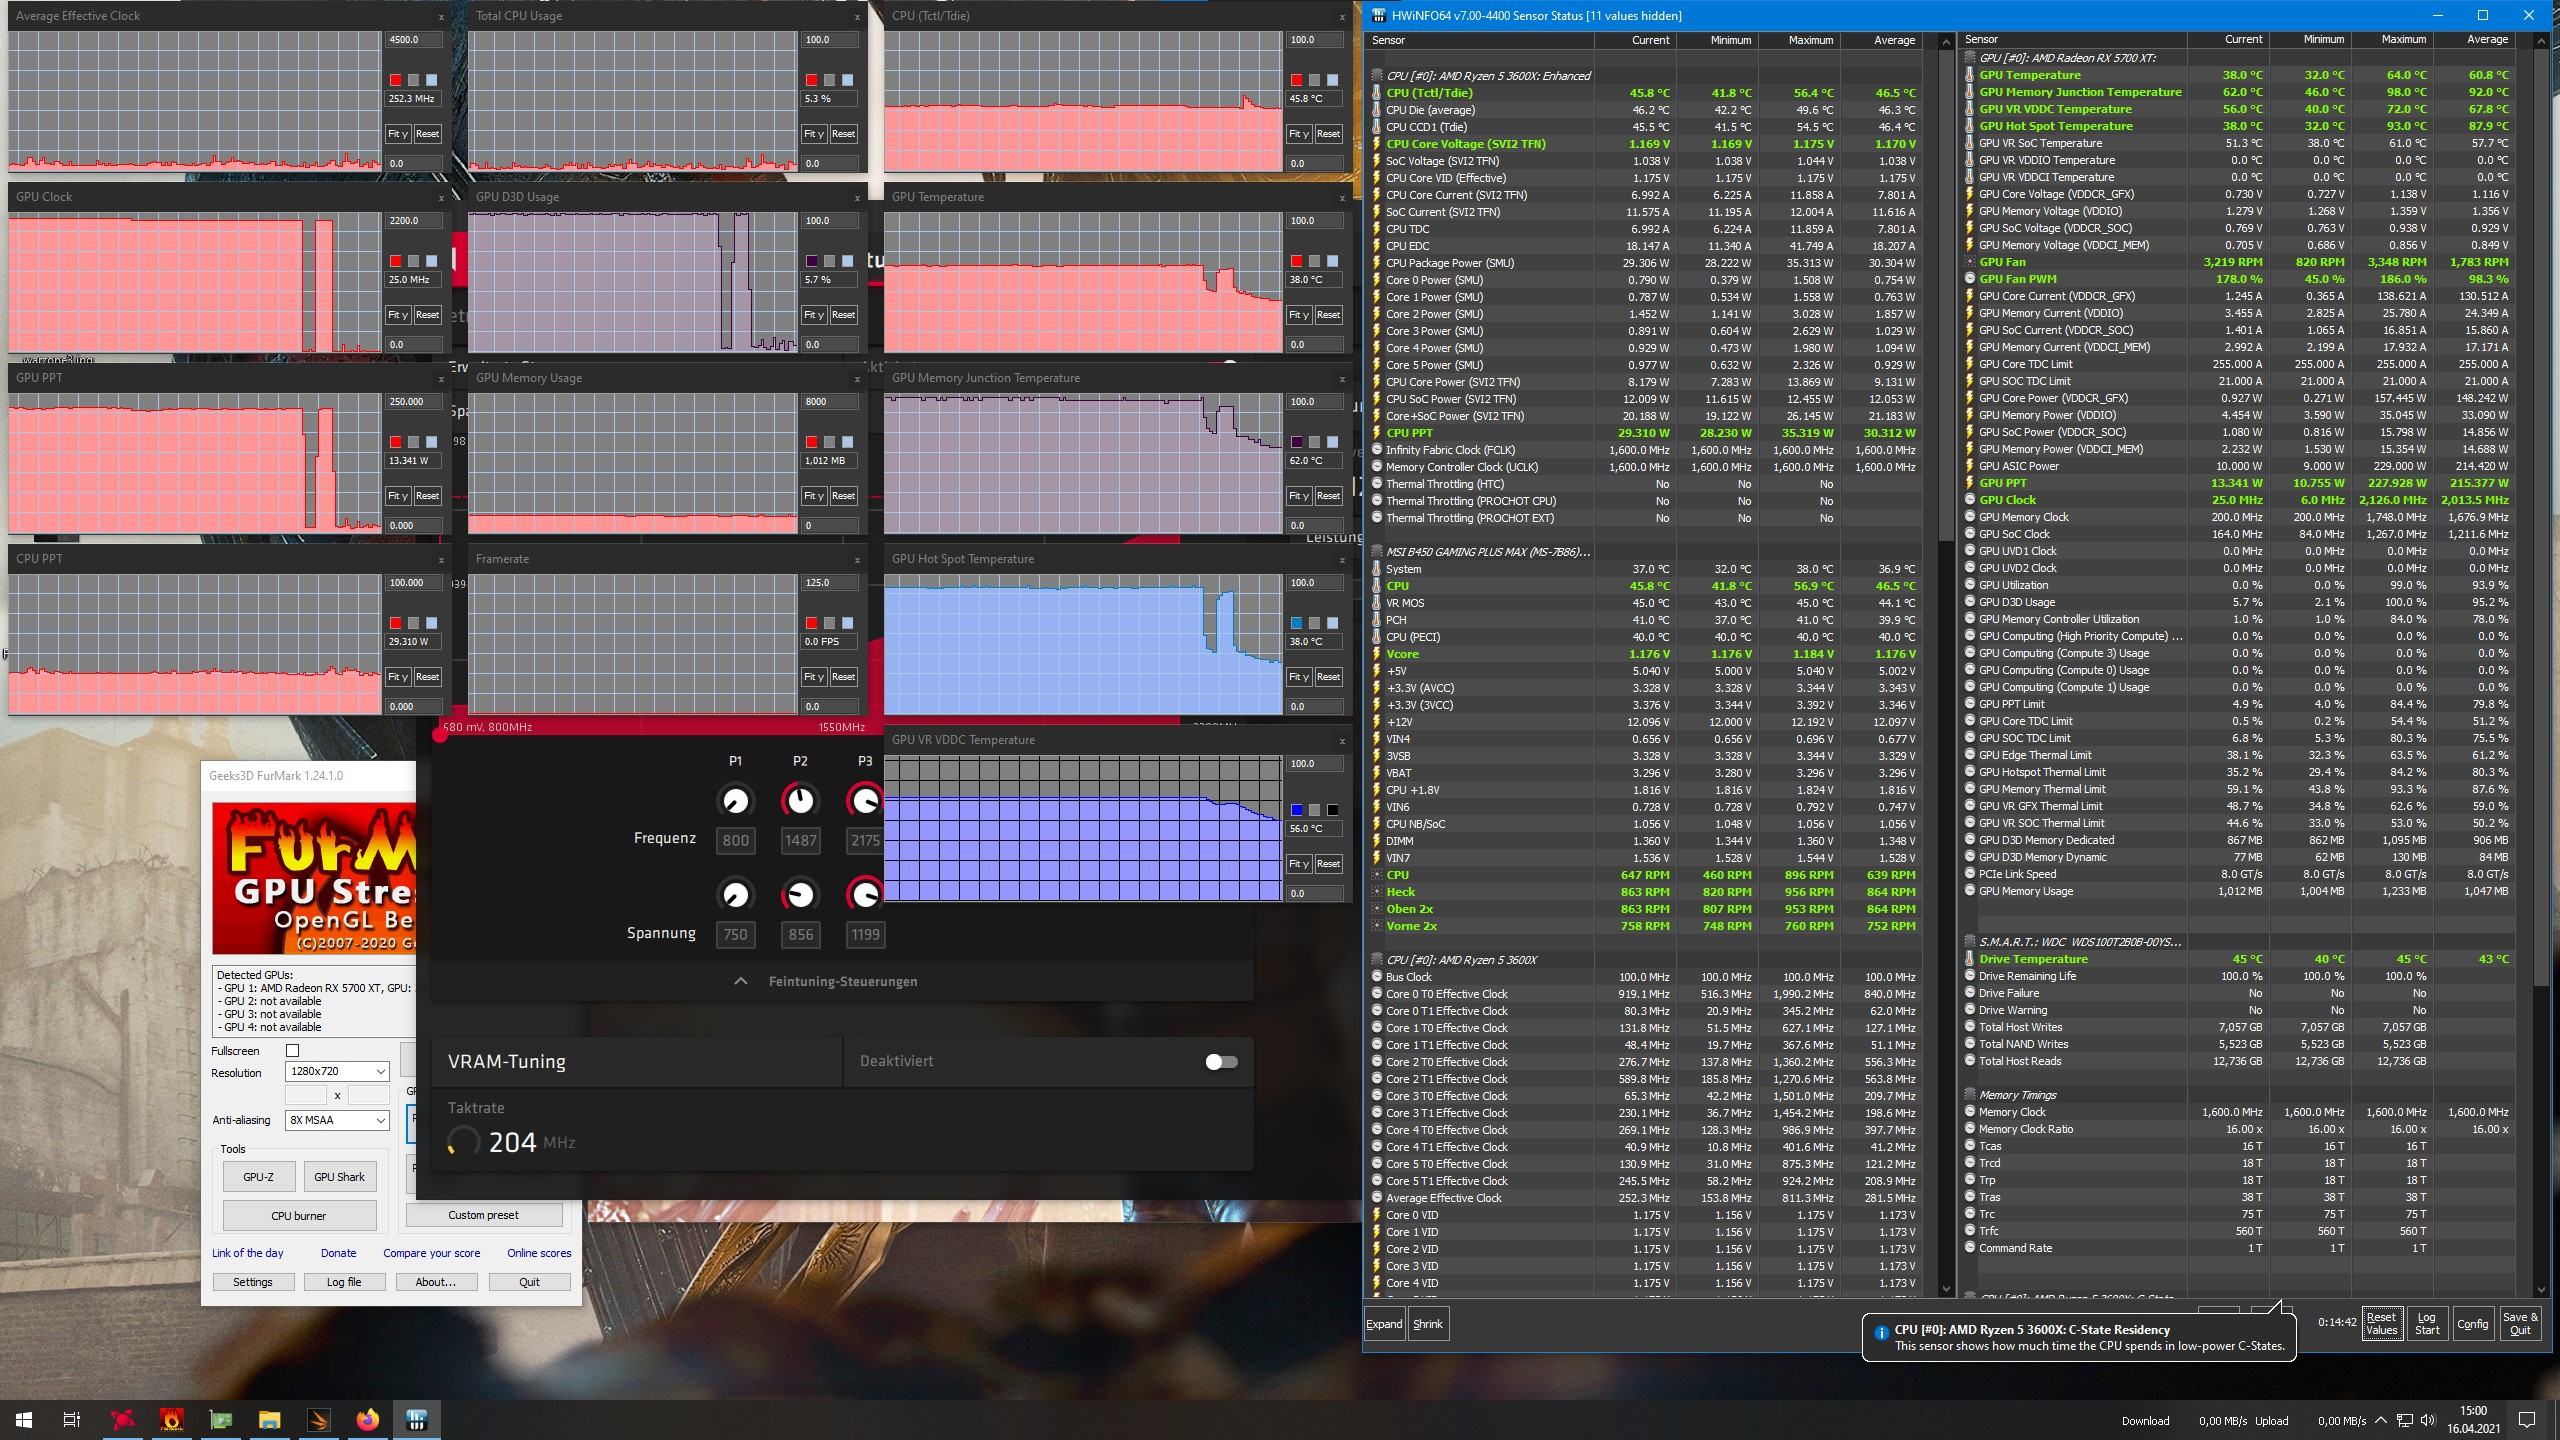Select the Memory Timings sensor group
2560x1440 pixels.
(x=2017, y=1095)
